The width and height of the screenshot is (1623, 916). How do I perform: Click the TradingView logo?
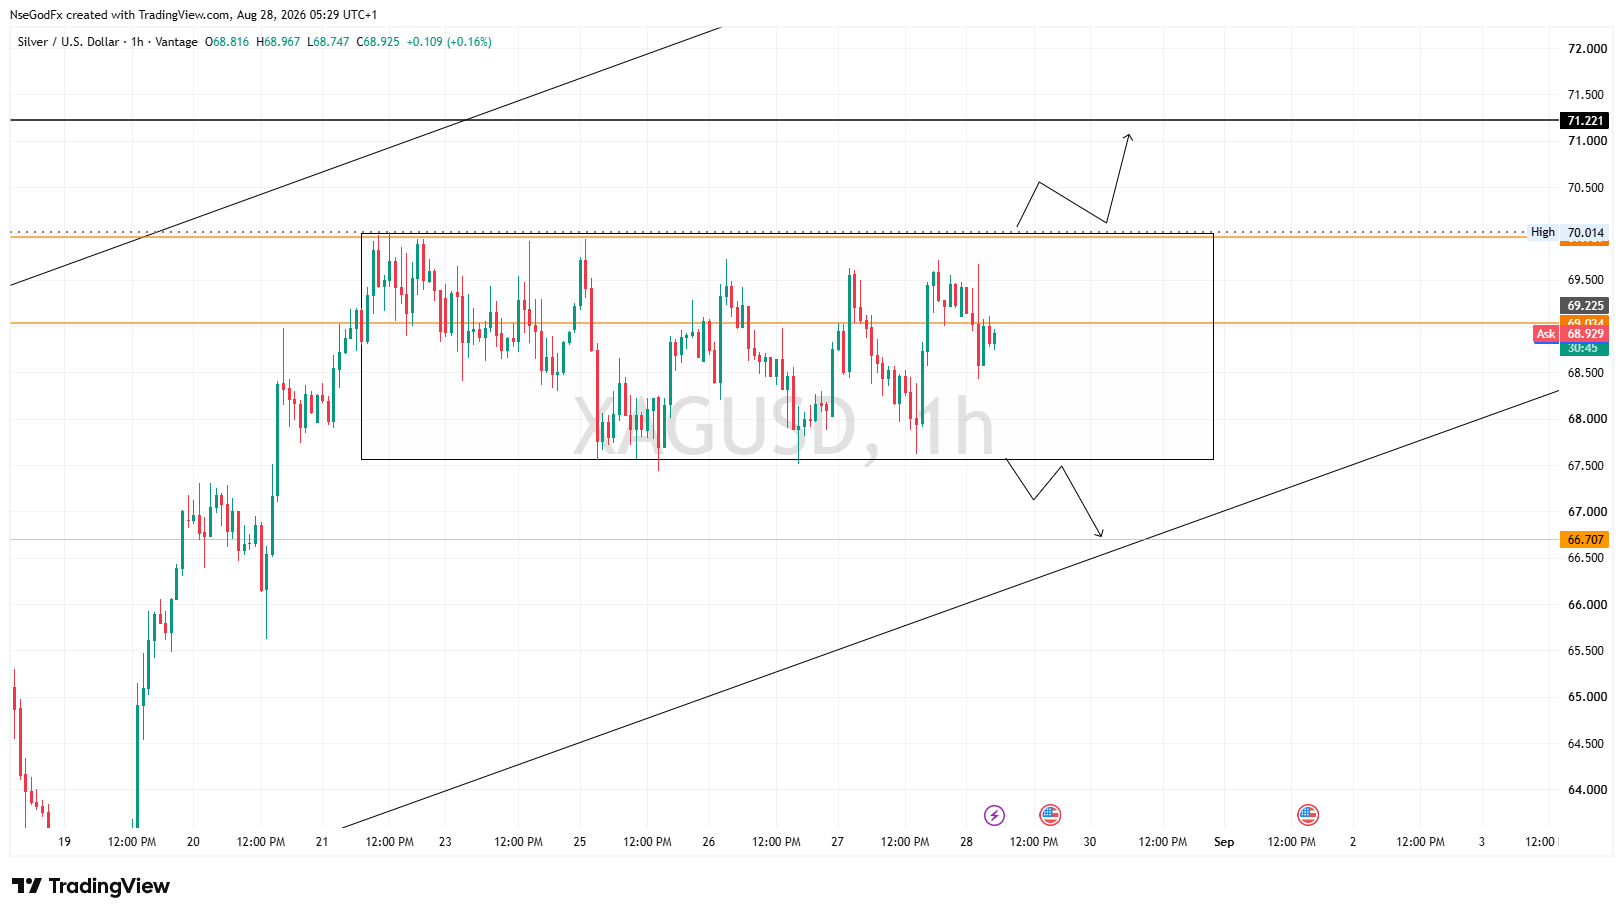pos(91,886)
